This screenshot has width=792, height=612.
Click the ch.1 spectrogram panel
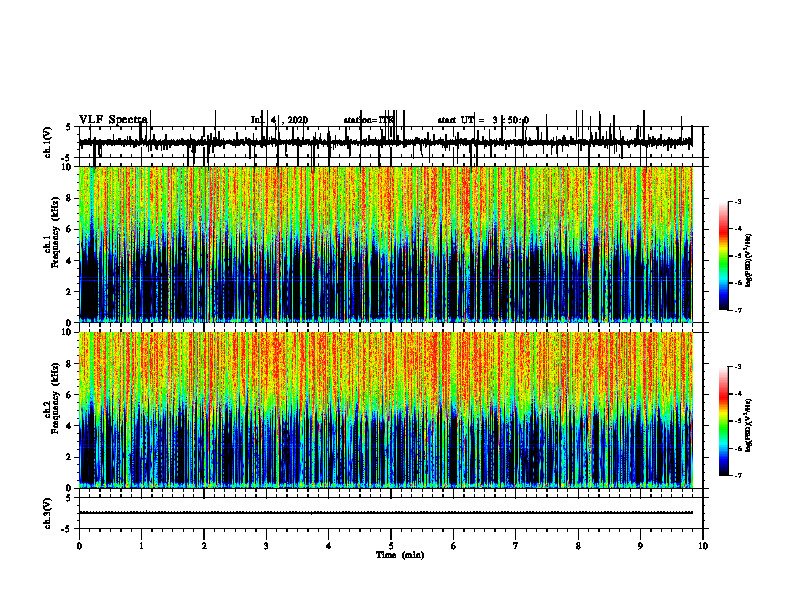pyautogui.click(x=385, y=244)
